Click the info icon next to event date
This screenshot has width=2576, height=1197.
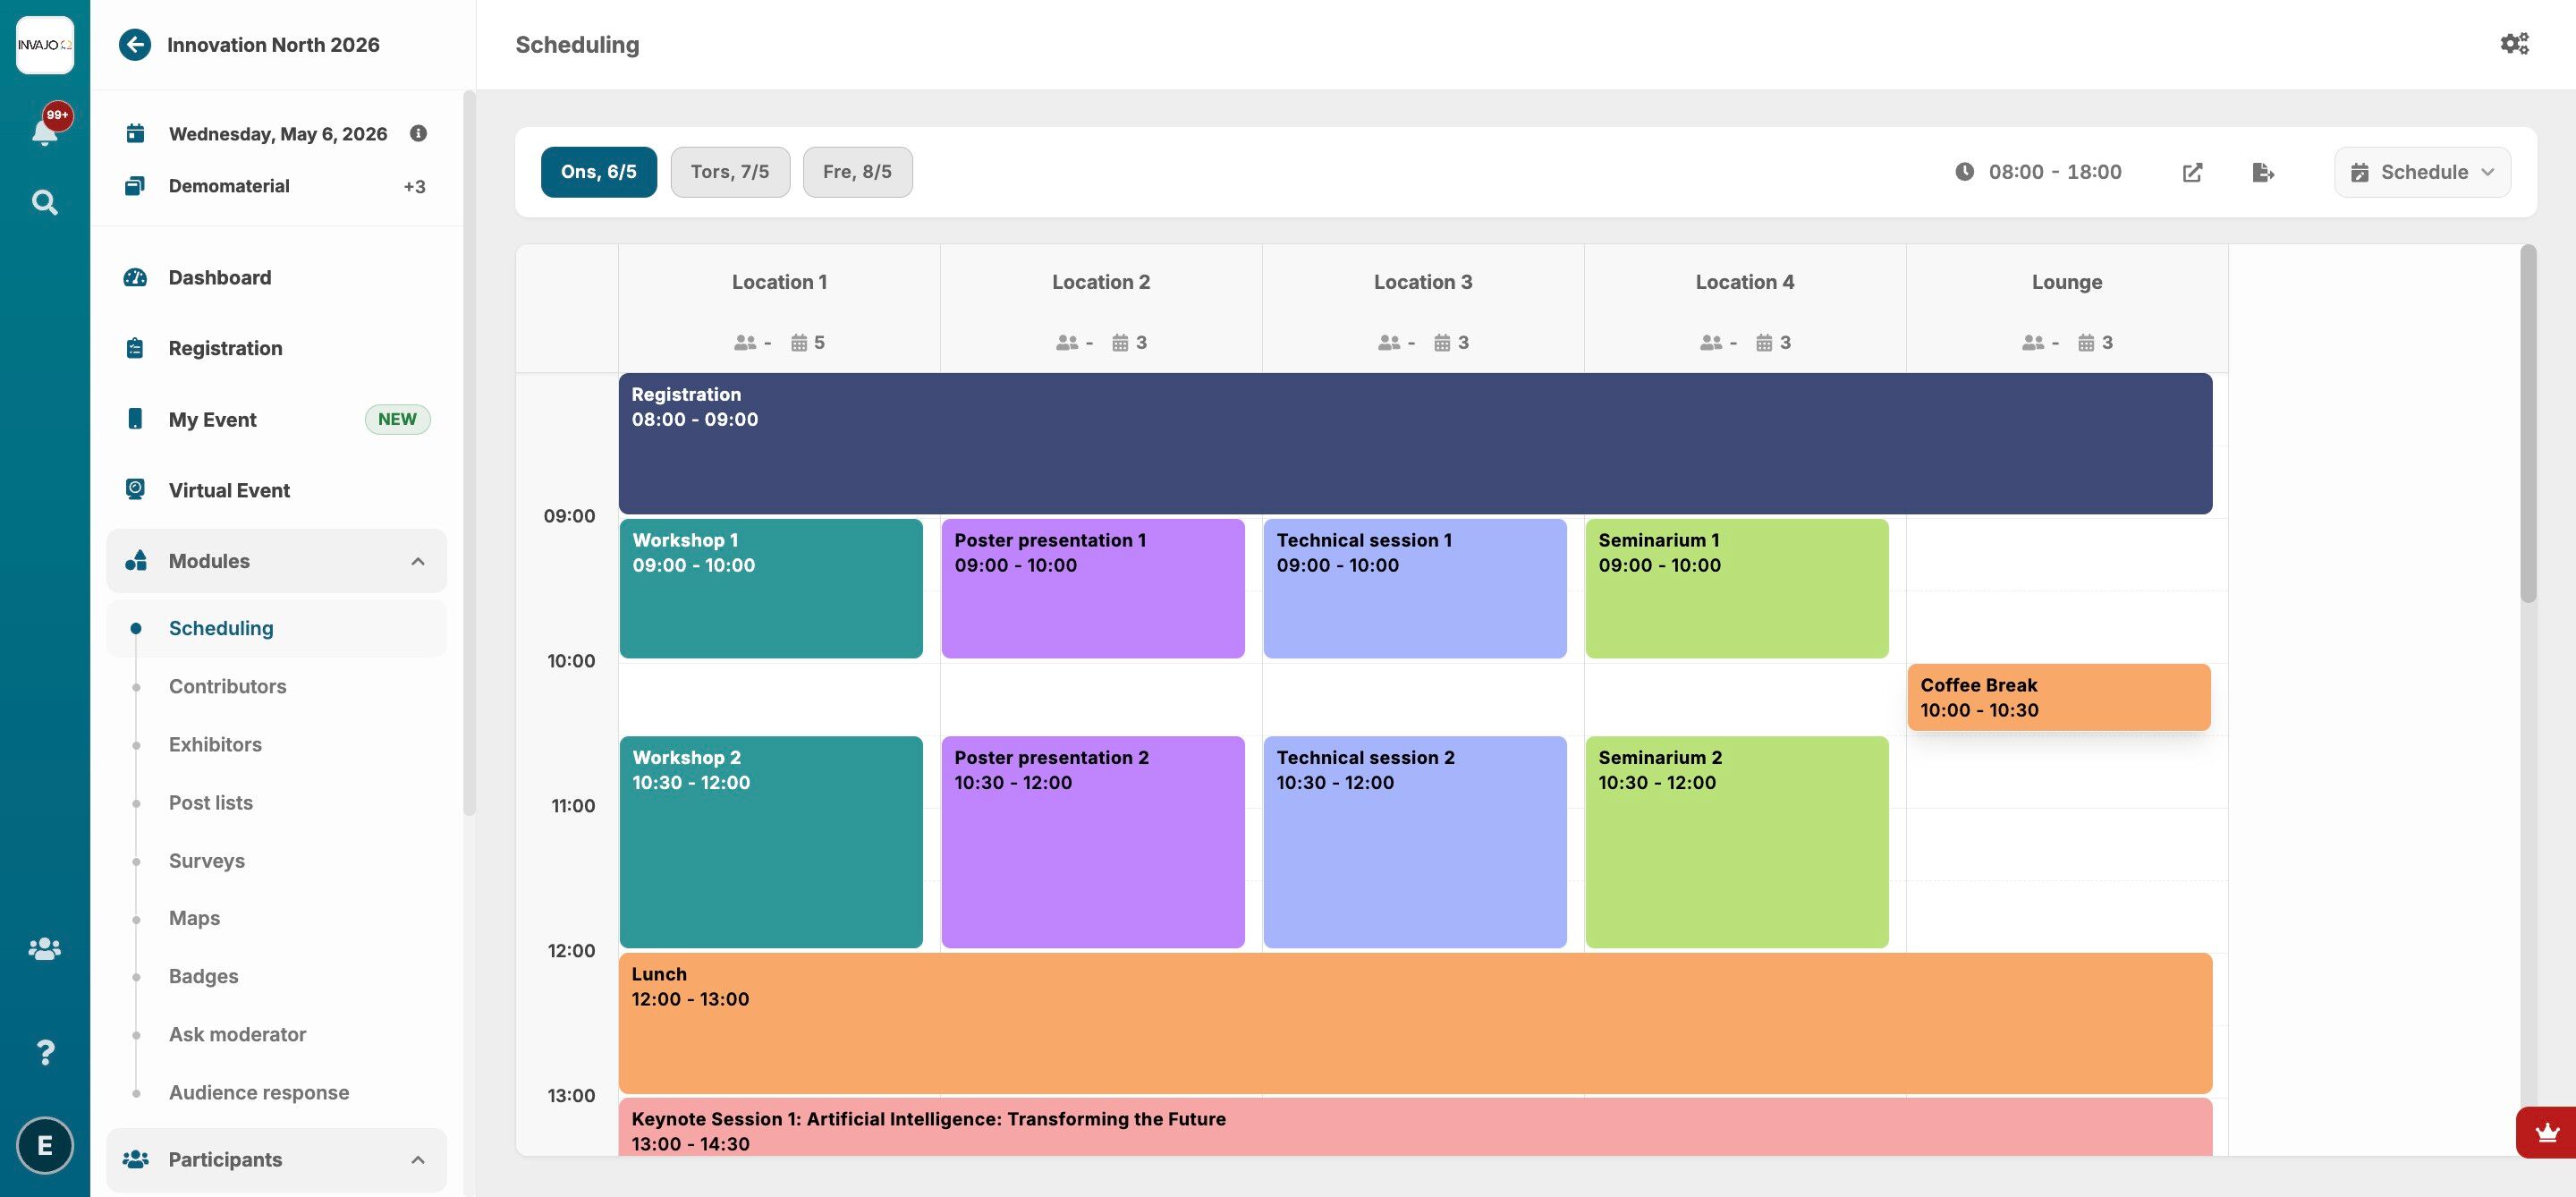coord(418,133)
